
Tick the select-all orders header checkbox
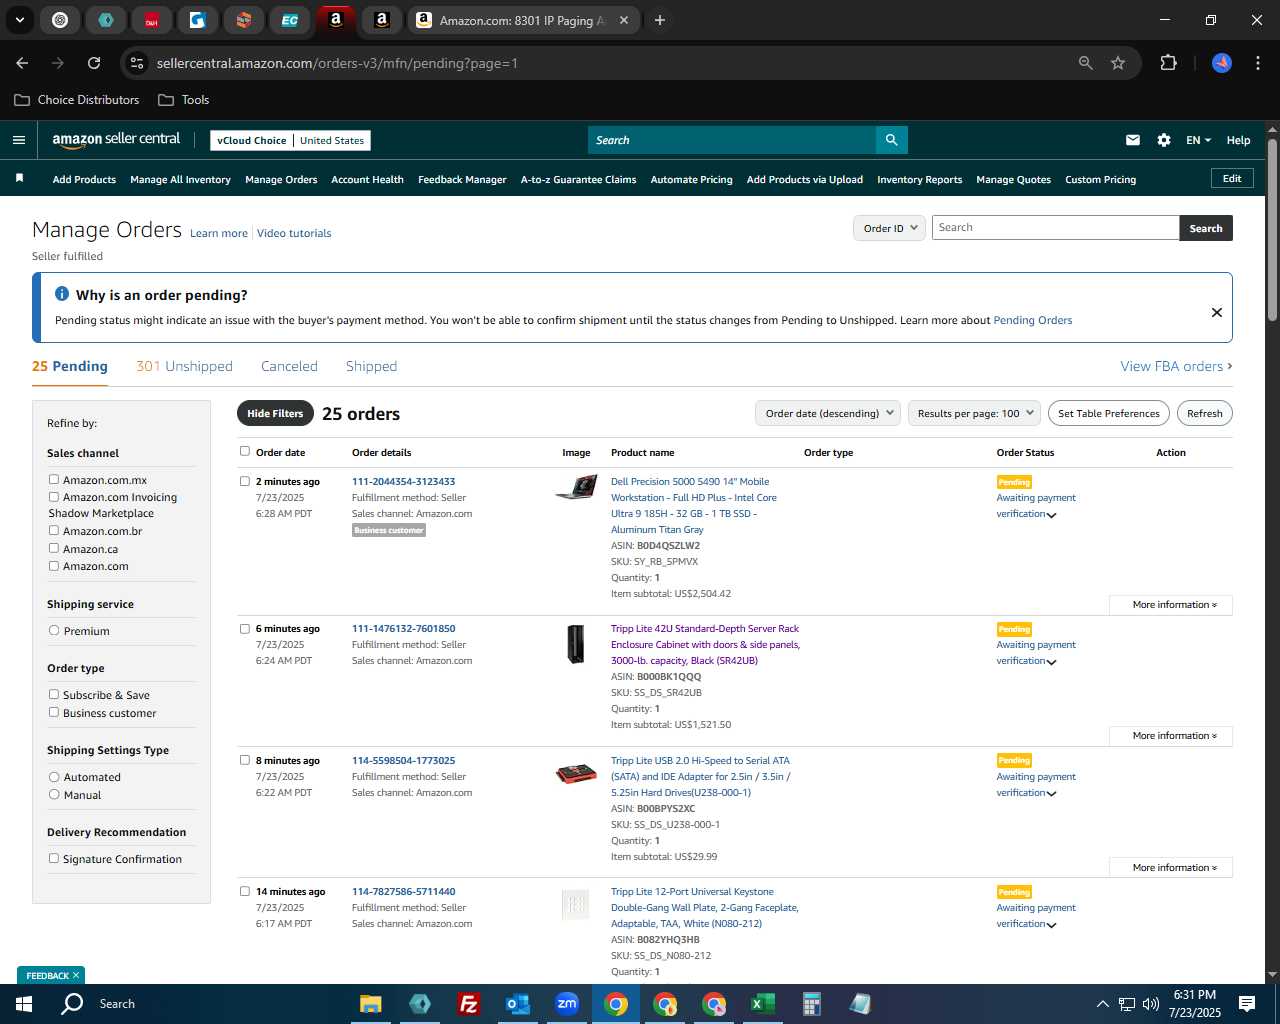coord(245,452)
